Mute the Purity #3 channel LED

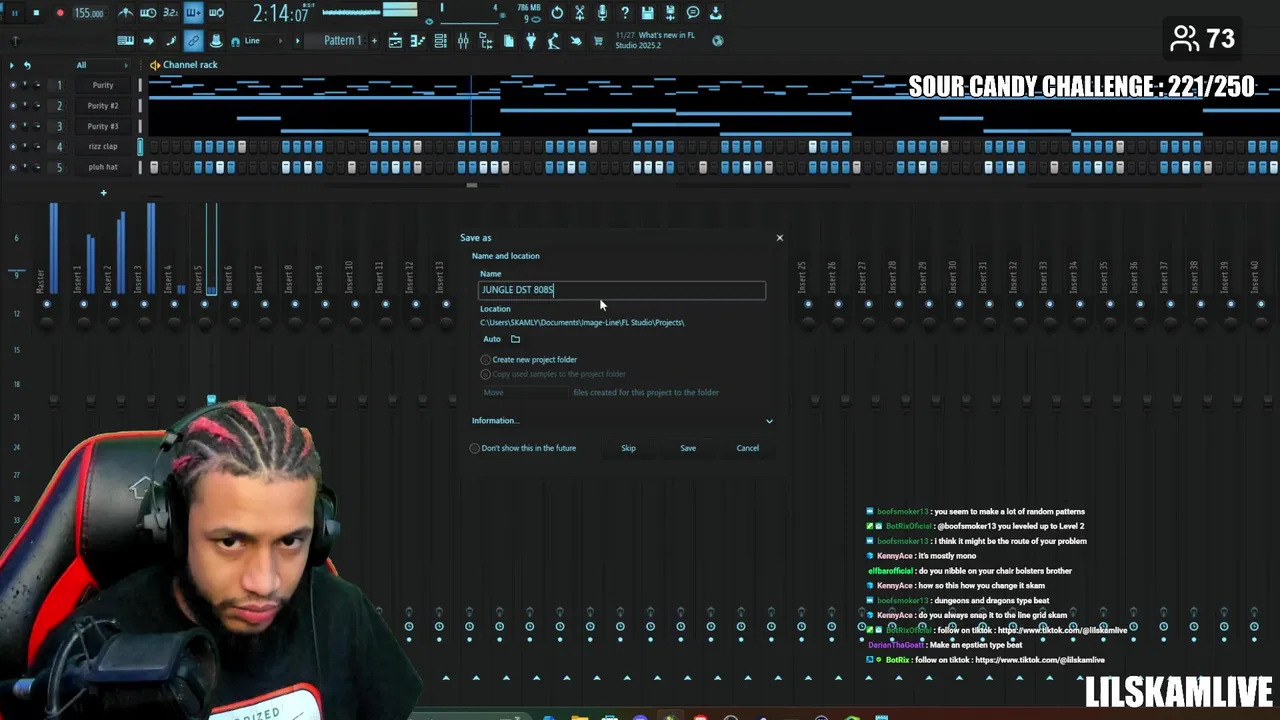pyautogui.click(x=13, y=126)
